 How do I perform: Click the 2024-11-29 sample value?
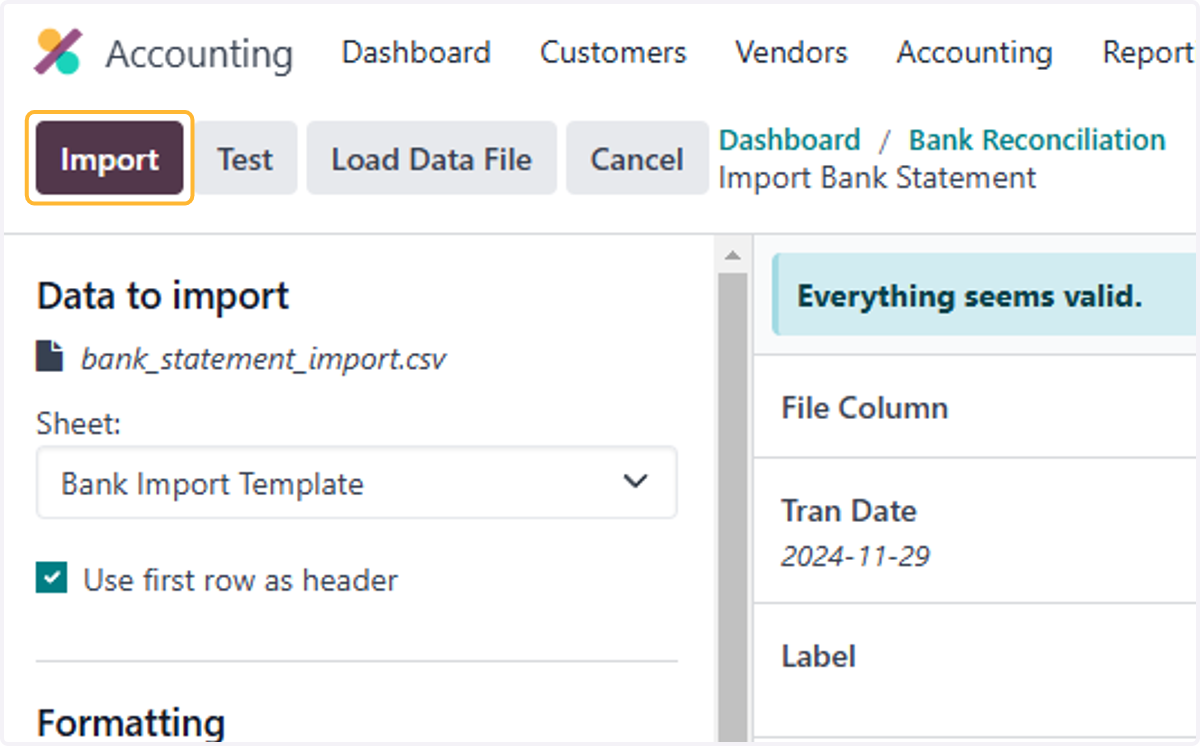click(x=855, y=556)
